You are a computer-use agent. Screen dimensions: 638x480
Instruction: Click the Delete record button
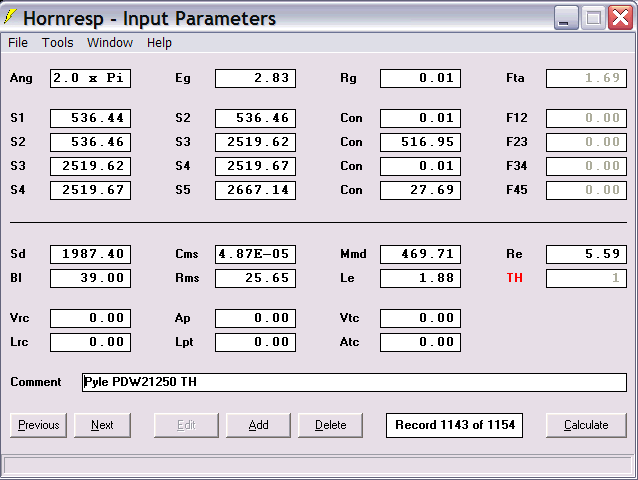pyautogui.click(x=330, y=425)
